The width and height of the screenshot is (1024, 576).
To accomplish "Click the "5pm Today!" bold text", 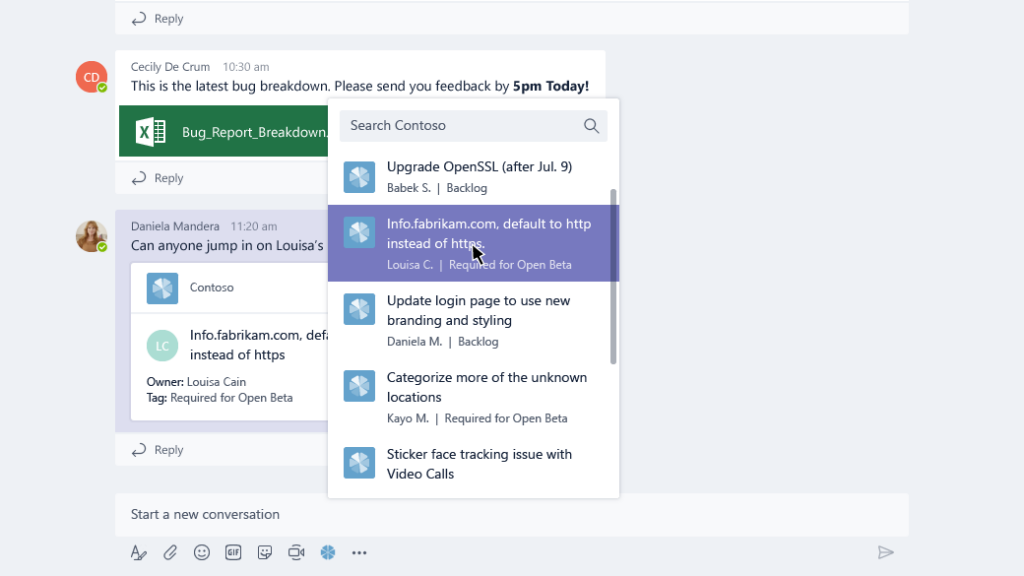I will pos(551,86).
